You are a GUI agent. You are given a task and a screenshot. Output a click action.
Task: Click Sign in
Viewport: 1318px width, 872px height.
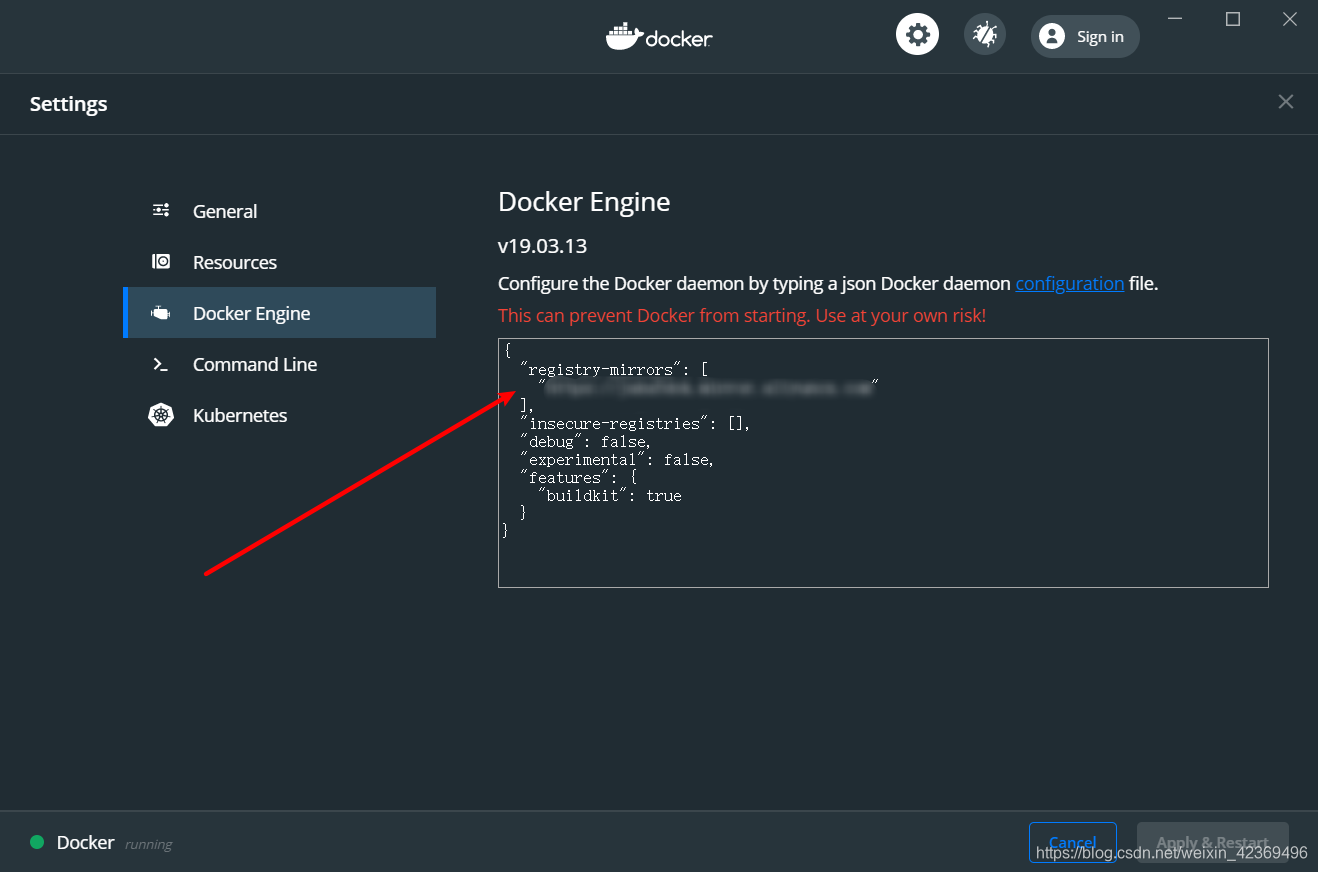1100,36
